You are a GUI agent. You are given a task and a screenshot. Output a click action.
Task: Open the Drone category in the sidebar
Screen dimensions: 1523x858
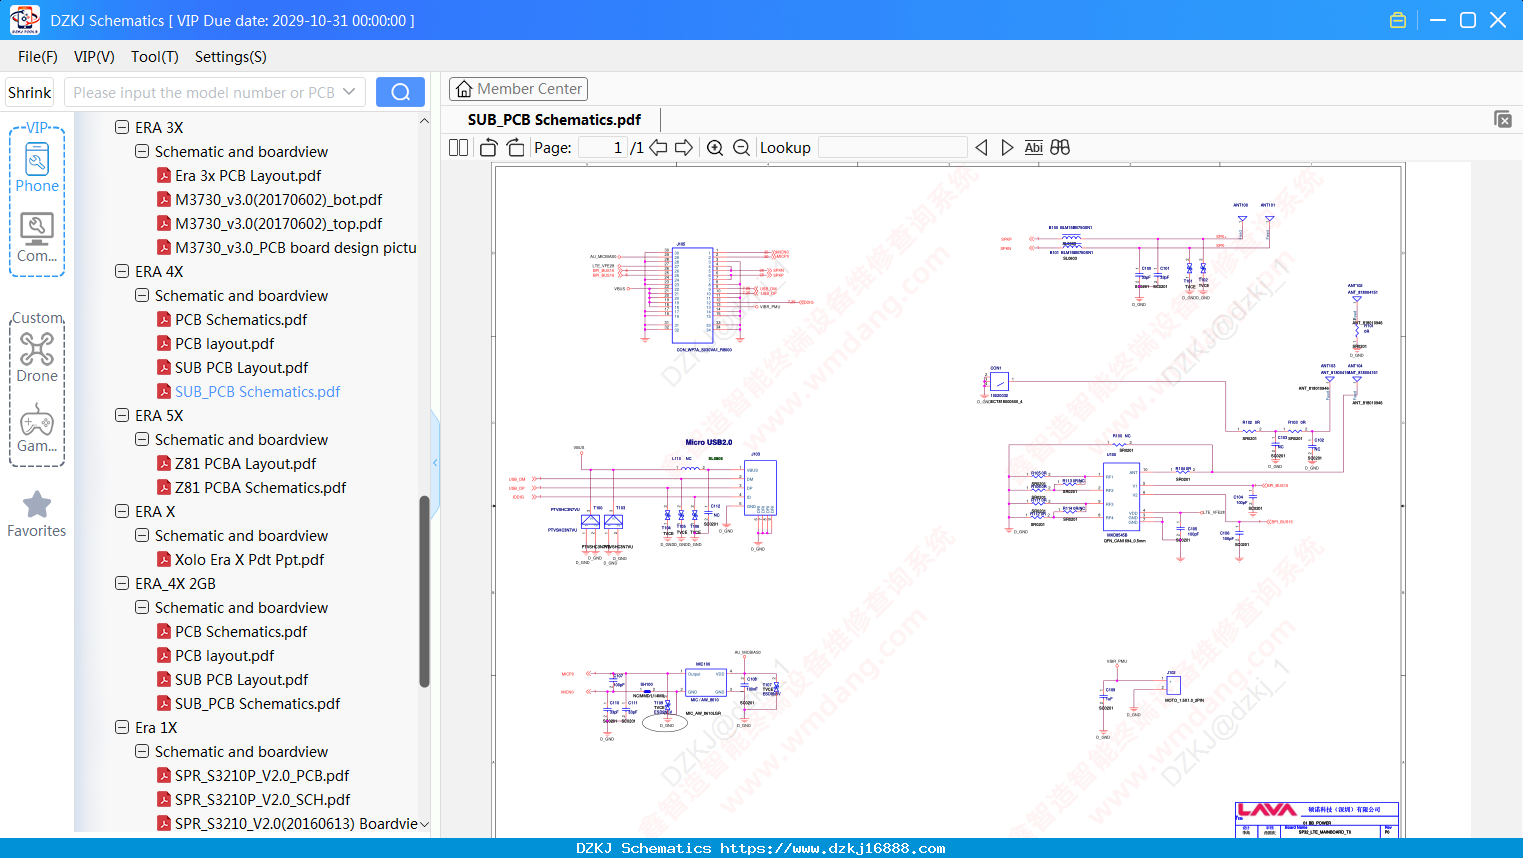37,357
